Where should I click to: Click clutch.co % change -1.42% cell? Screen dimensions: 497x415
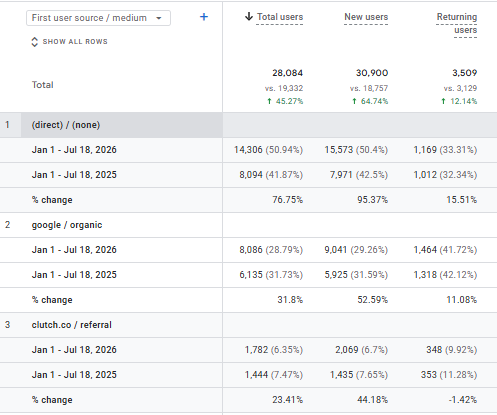(463, 400)
